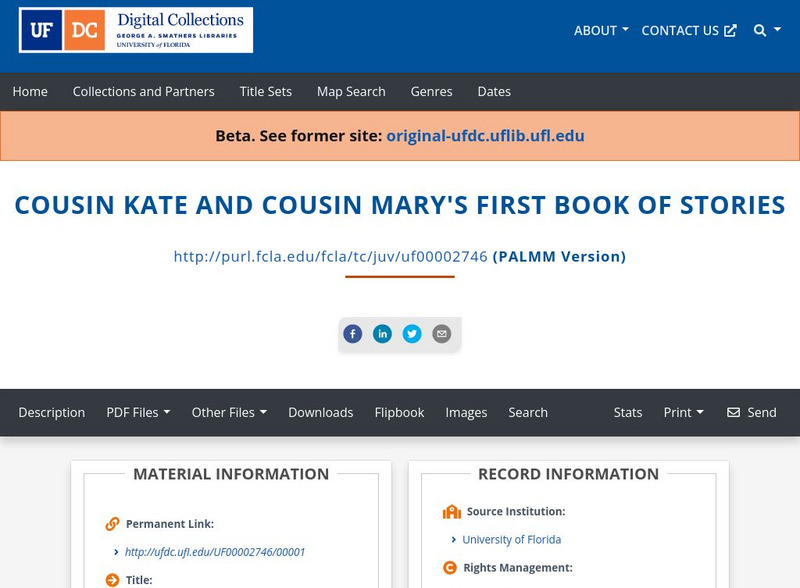Click the University of Florida source link

click(511, 540)
